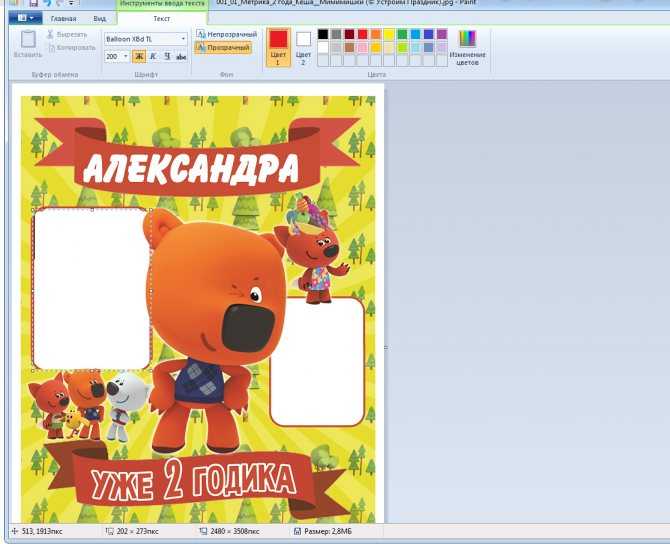Viewport: 670px width, 544px height.
Task: Toggle bold Ж formatting
Action: [139, 56]
